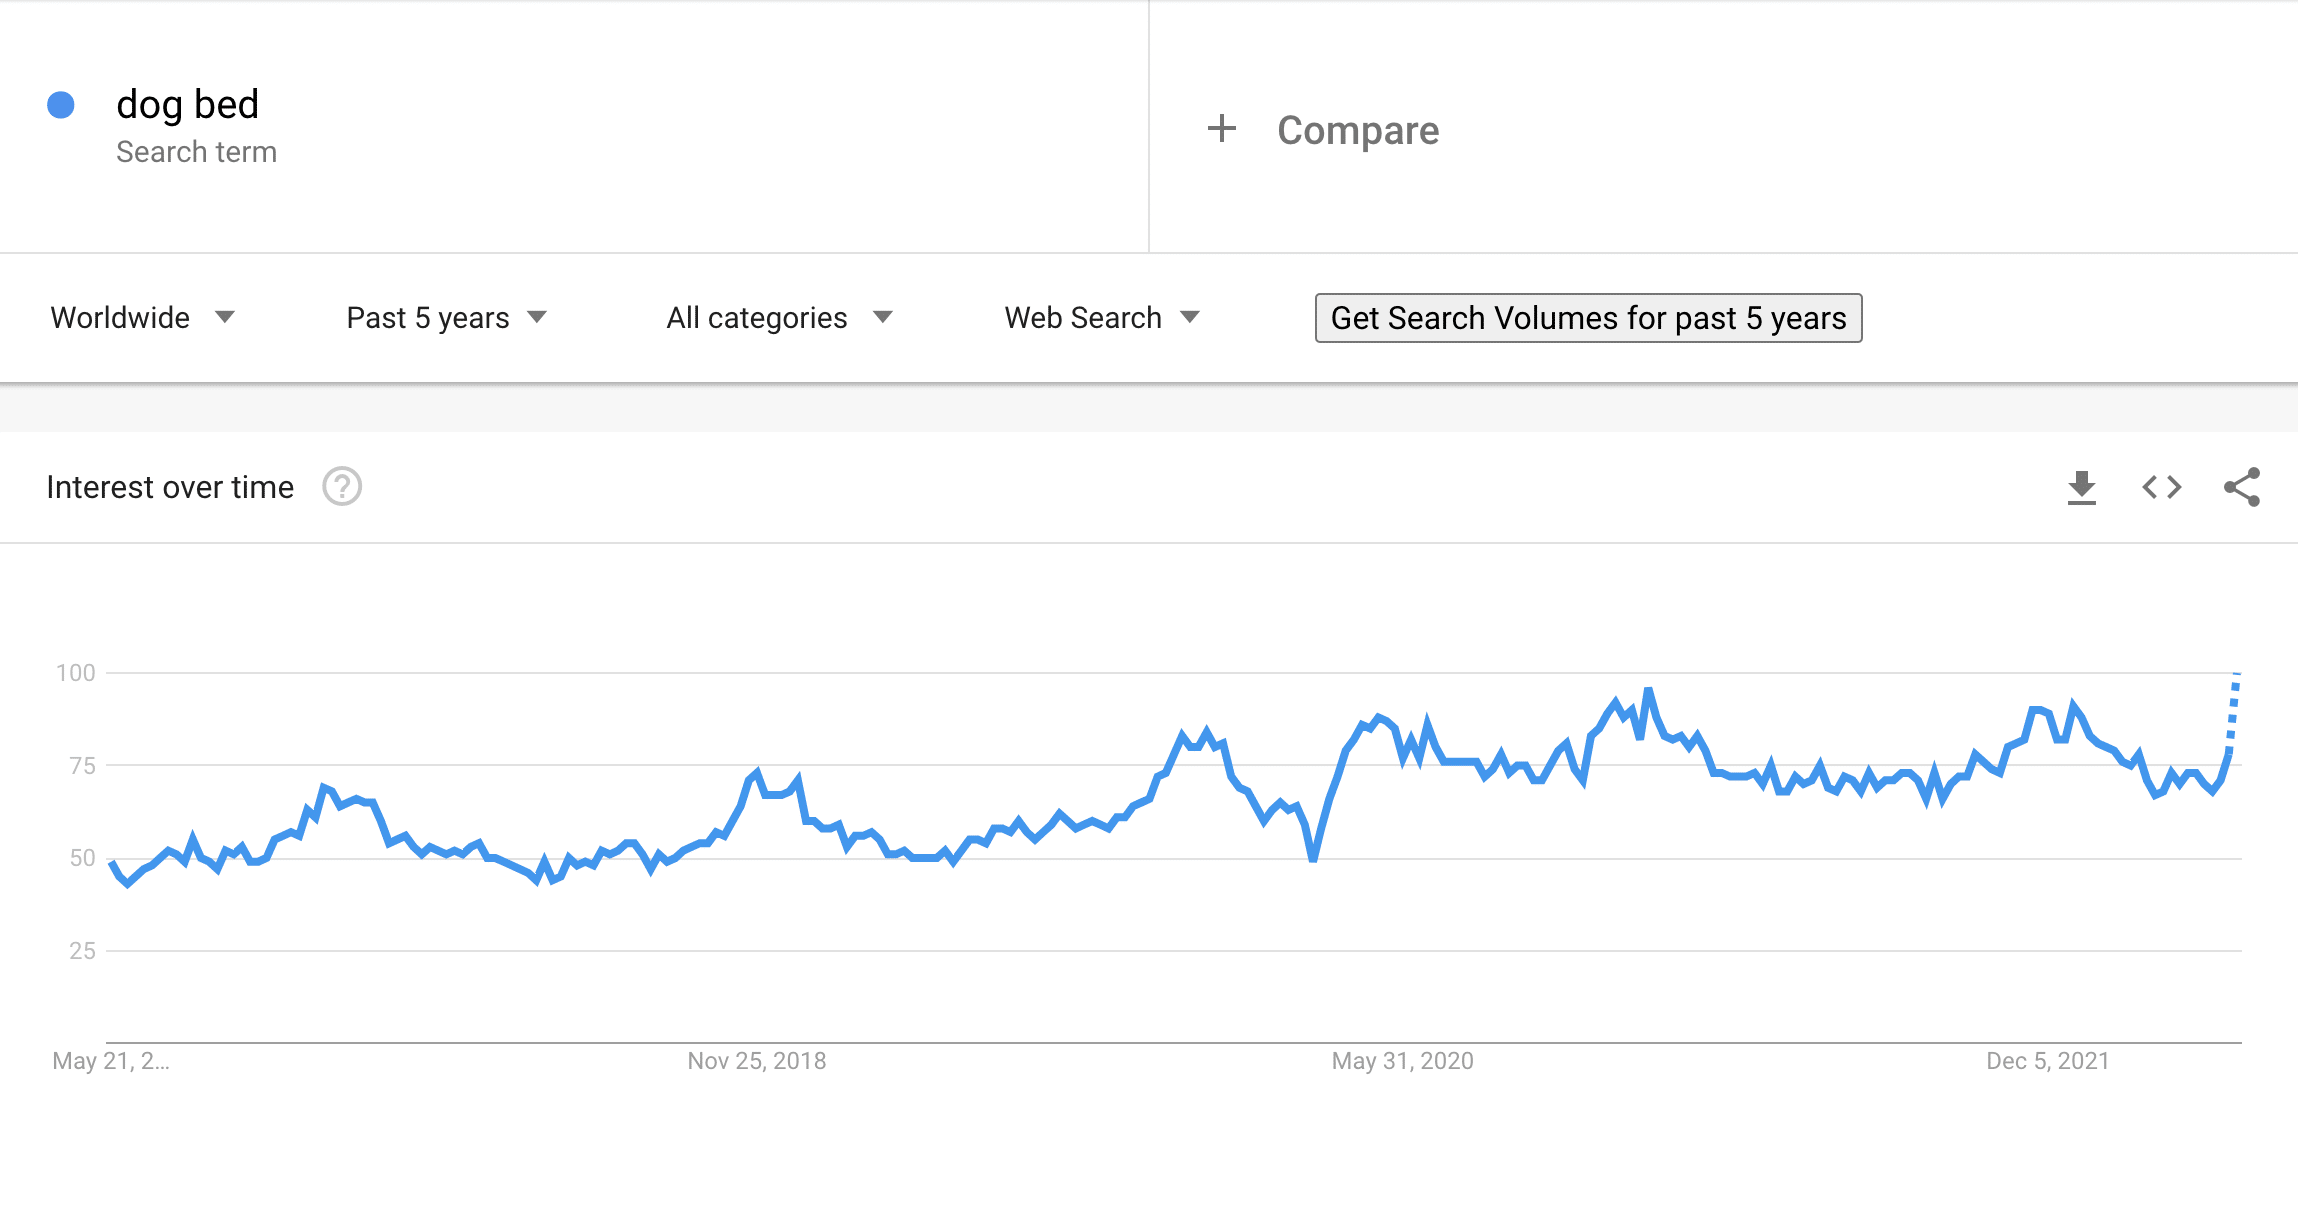The width and height of the screenshot is (2298, 1214).
Task: Download the interest over time chart data
Action: tap(2081, 487)
